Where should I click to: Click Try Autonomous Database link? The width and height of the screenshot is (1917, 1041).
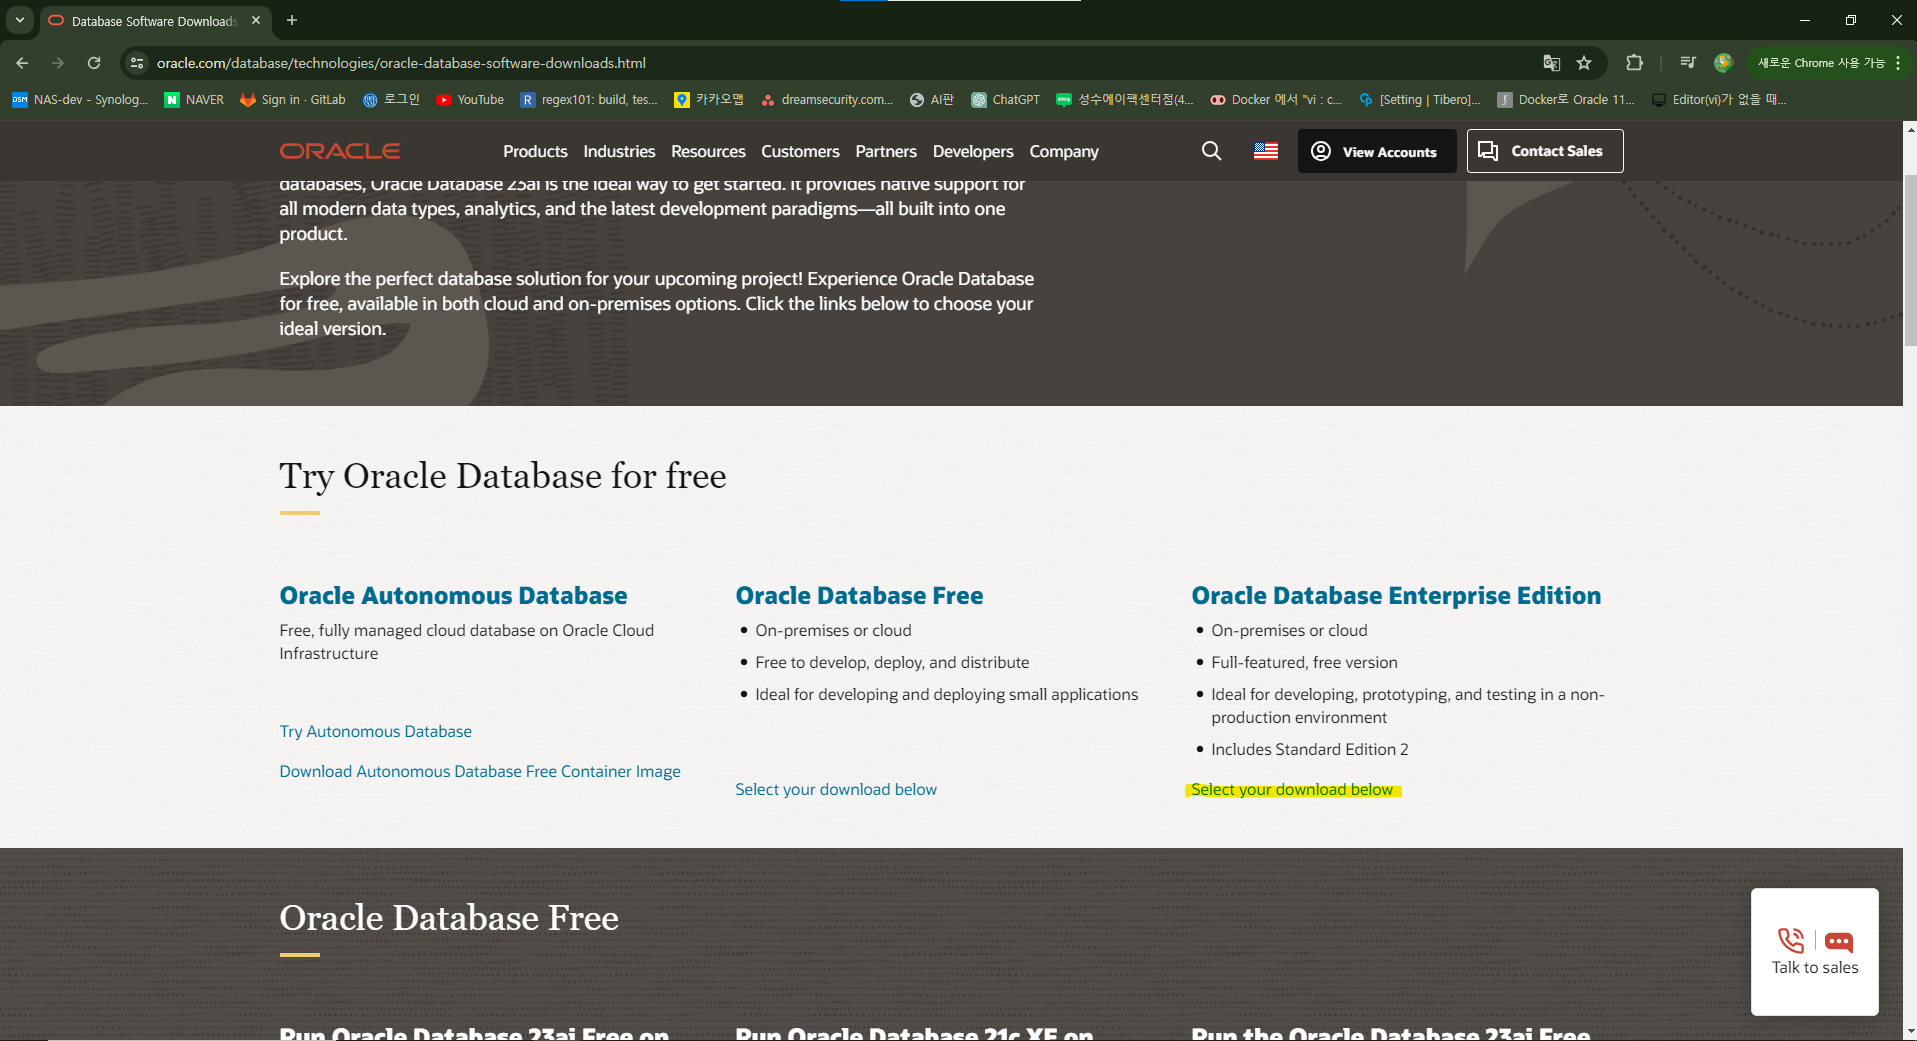click(375, 732)
